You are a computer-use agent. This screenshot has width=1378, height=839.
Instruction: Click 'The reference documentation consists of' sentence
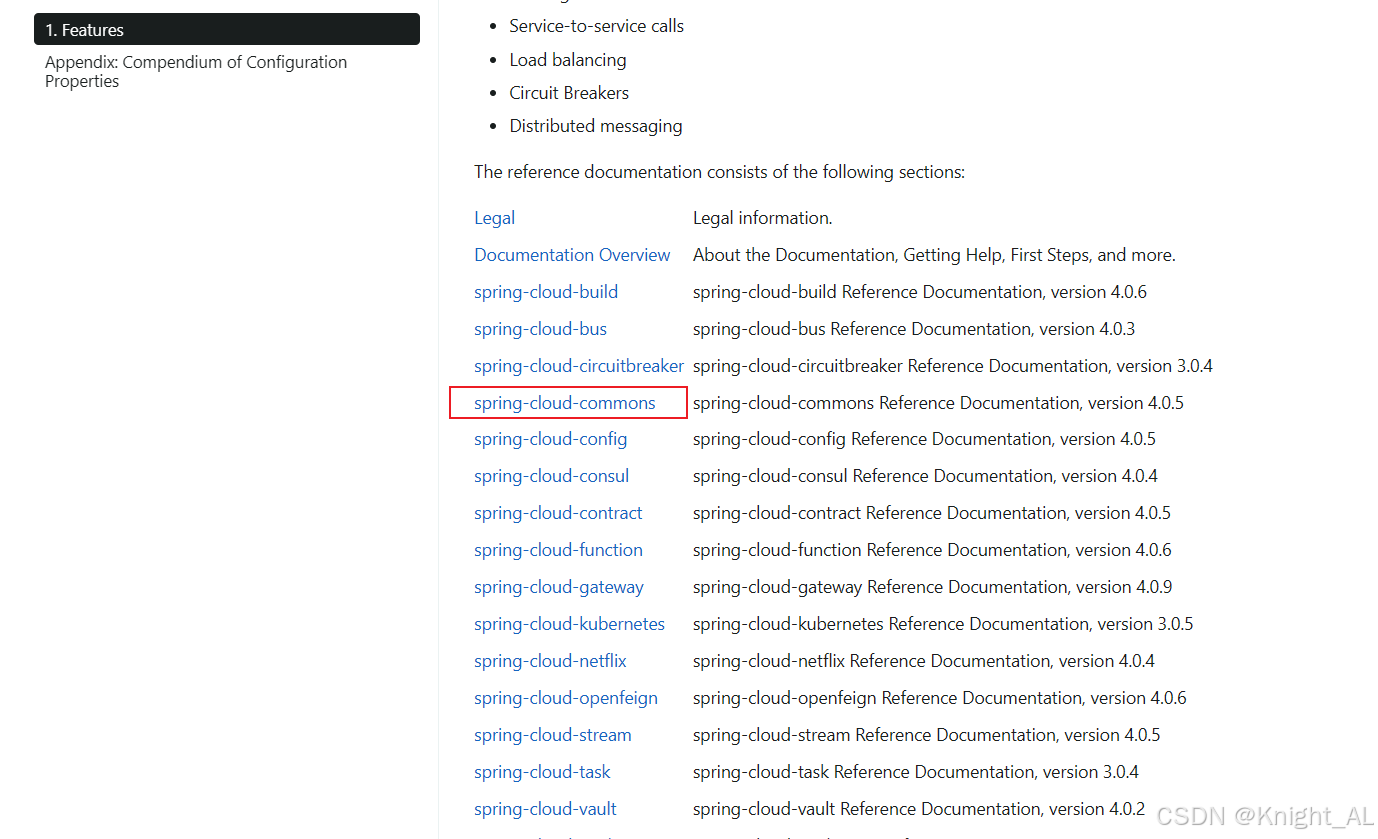pos(720,172)
